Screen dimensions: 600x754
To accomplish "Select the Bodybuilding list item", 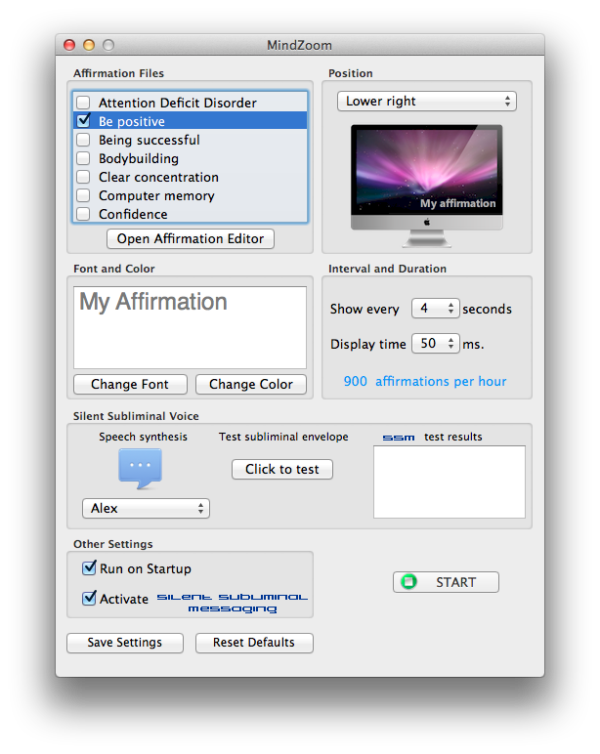I will click(139, 158).
